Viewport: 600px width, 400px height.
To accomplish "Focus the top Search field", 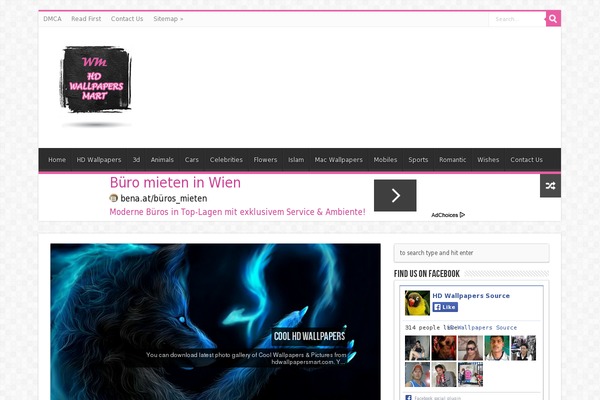I will [x=517, y=19].
